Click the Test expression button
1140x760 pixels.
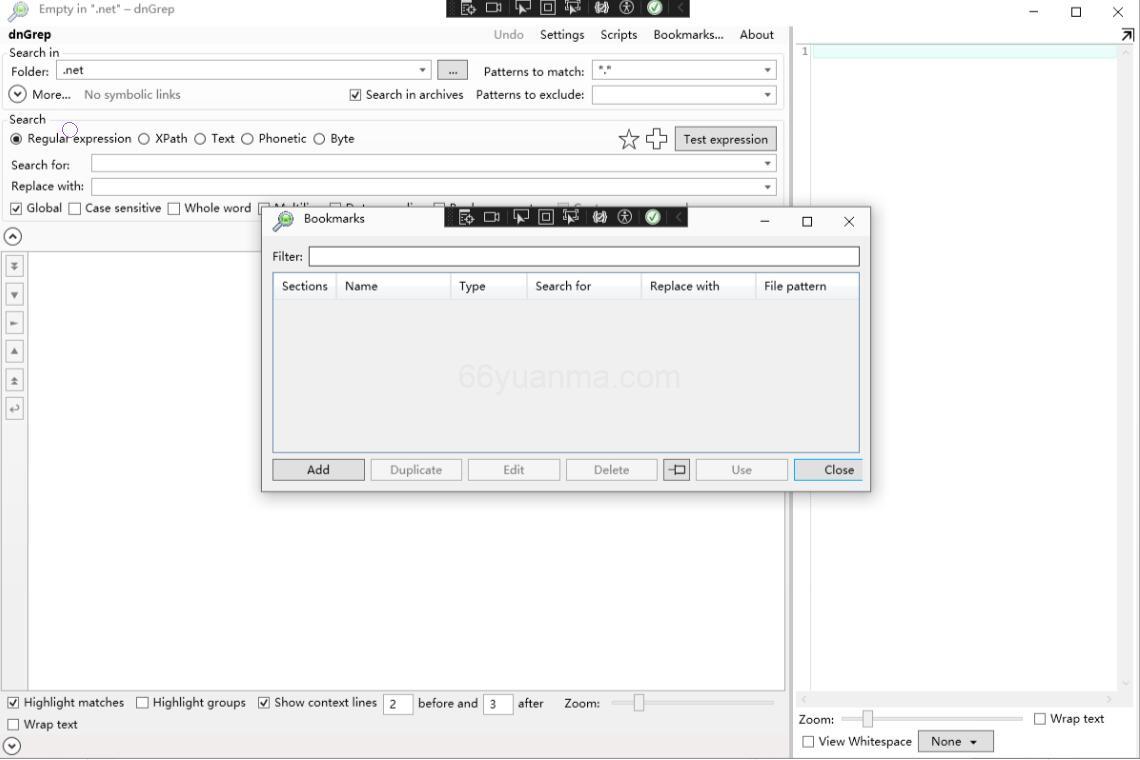point(726,139)
